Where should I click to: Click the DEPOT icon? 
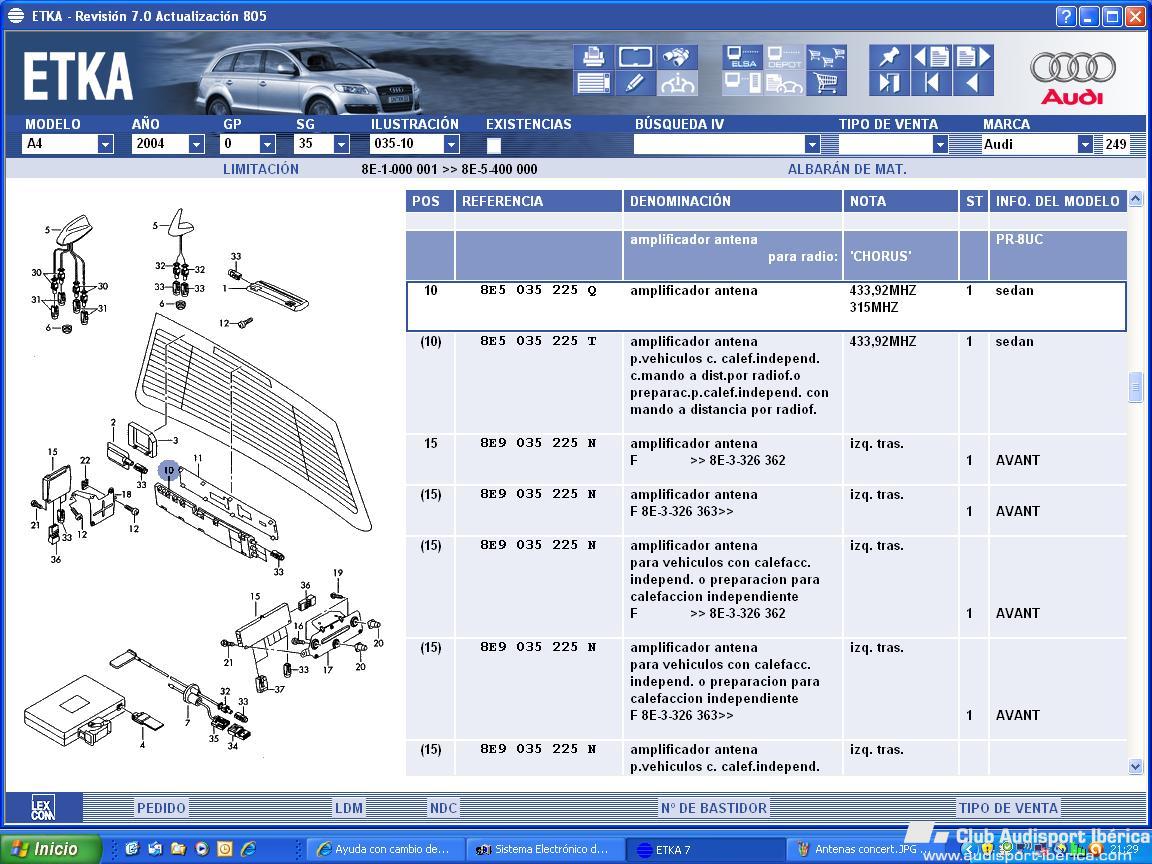tap(784, 57)
